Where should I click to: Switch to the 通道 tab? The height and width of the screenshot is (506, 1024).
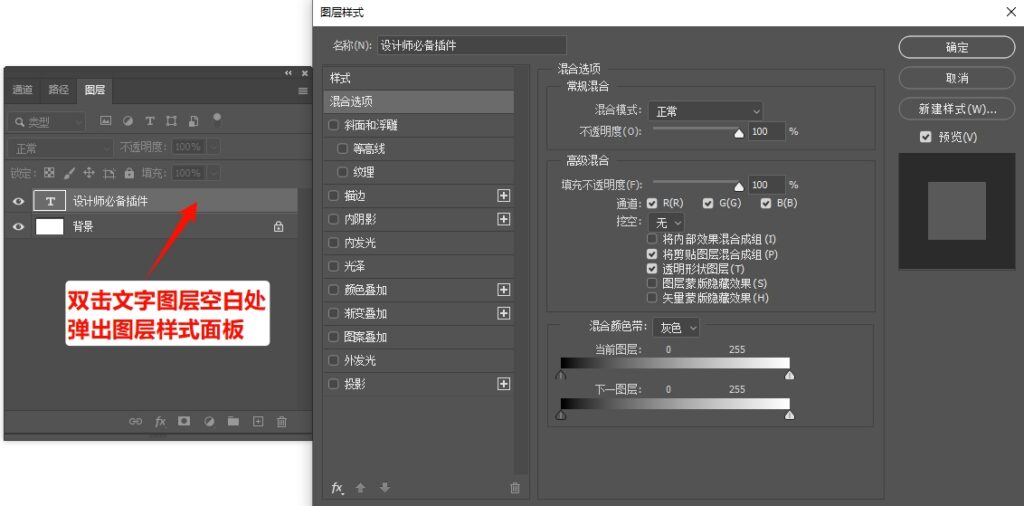pyautogui.click(x=23, y=90)
